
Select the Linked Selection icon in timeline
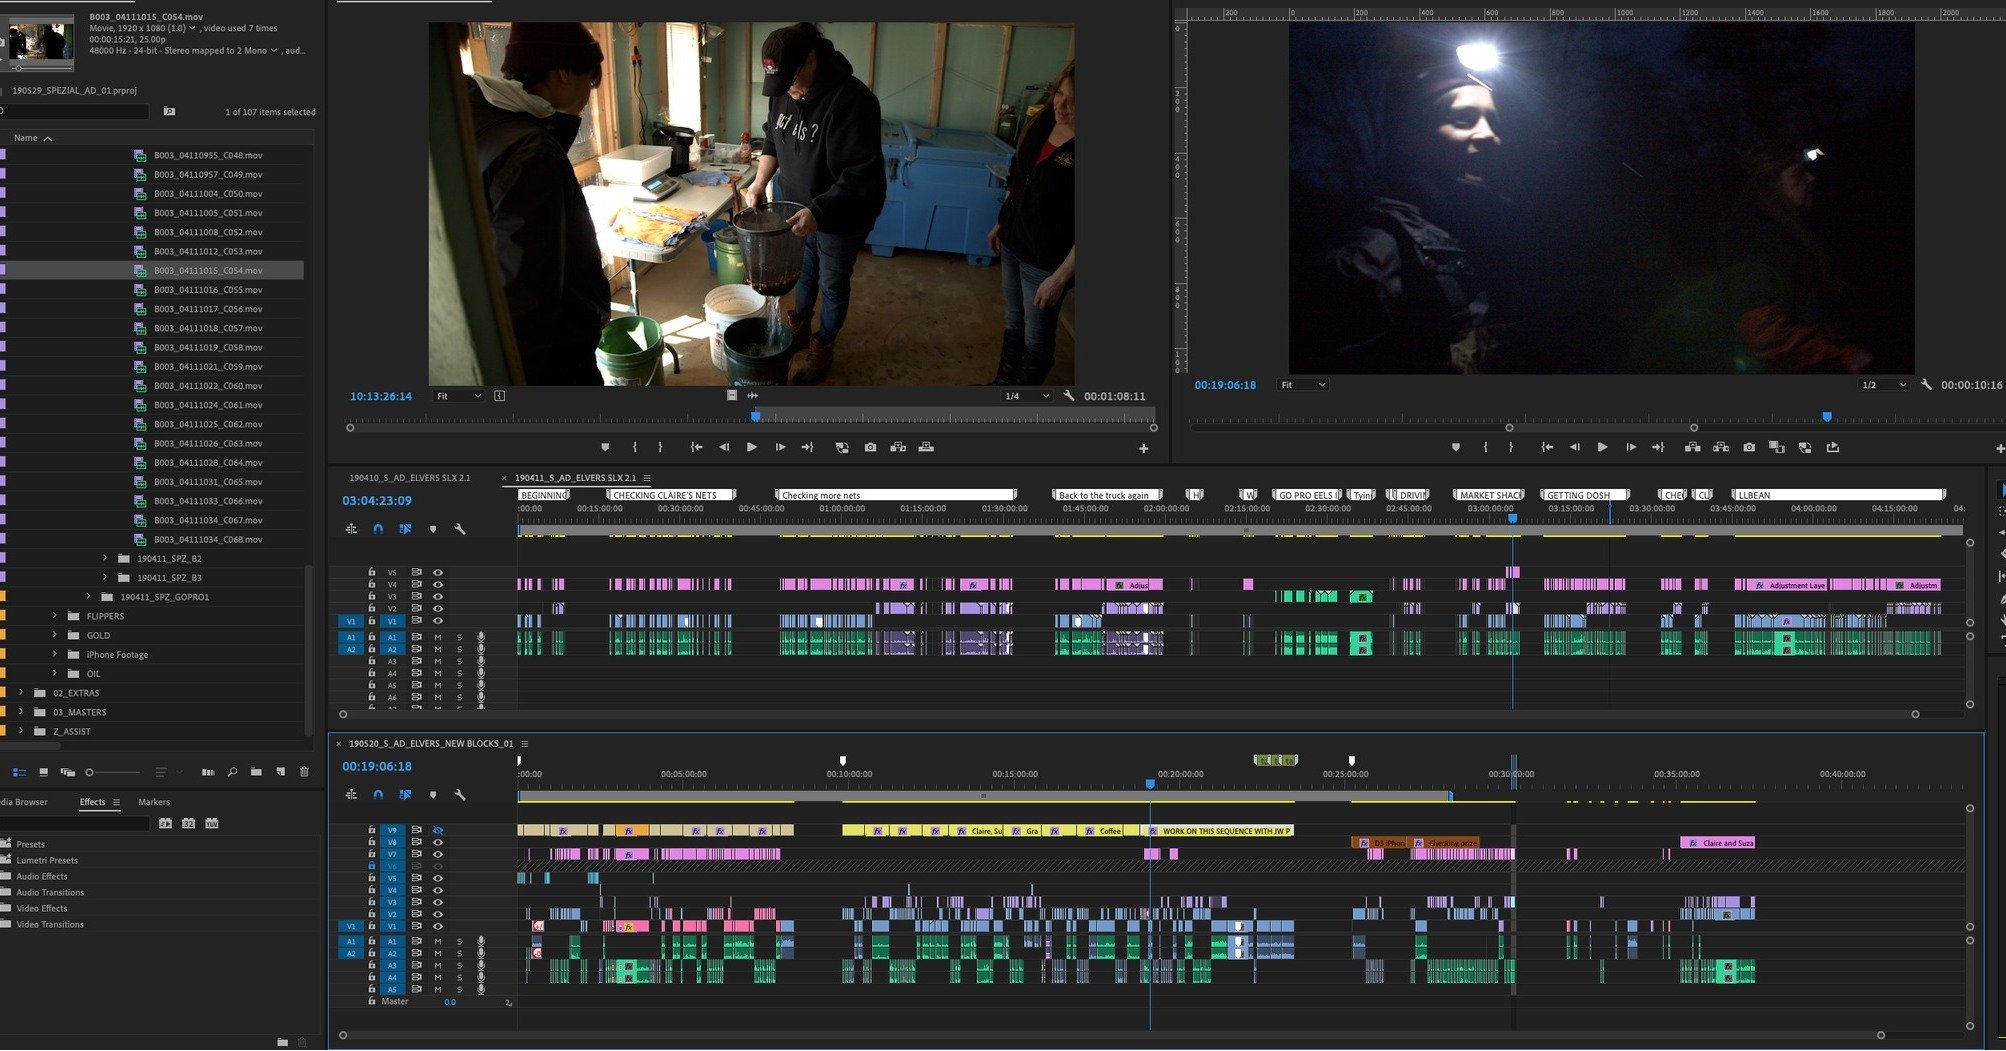[405, 528]
